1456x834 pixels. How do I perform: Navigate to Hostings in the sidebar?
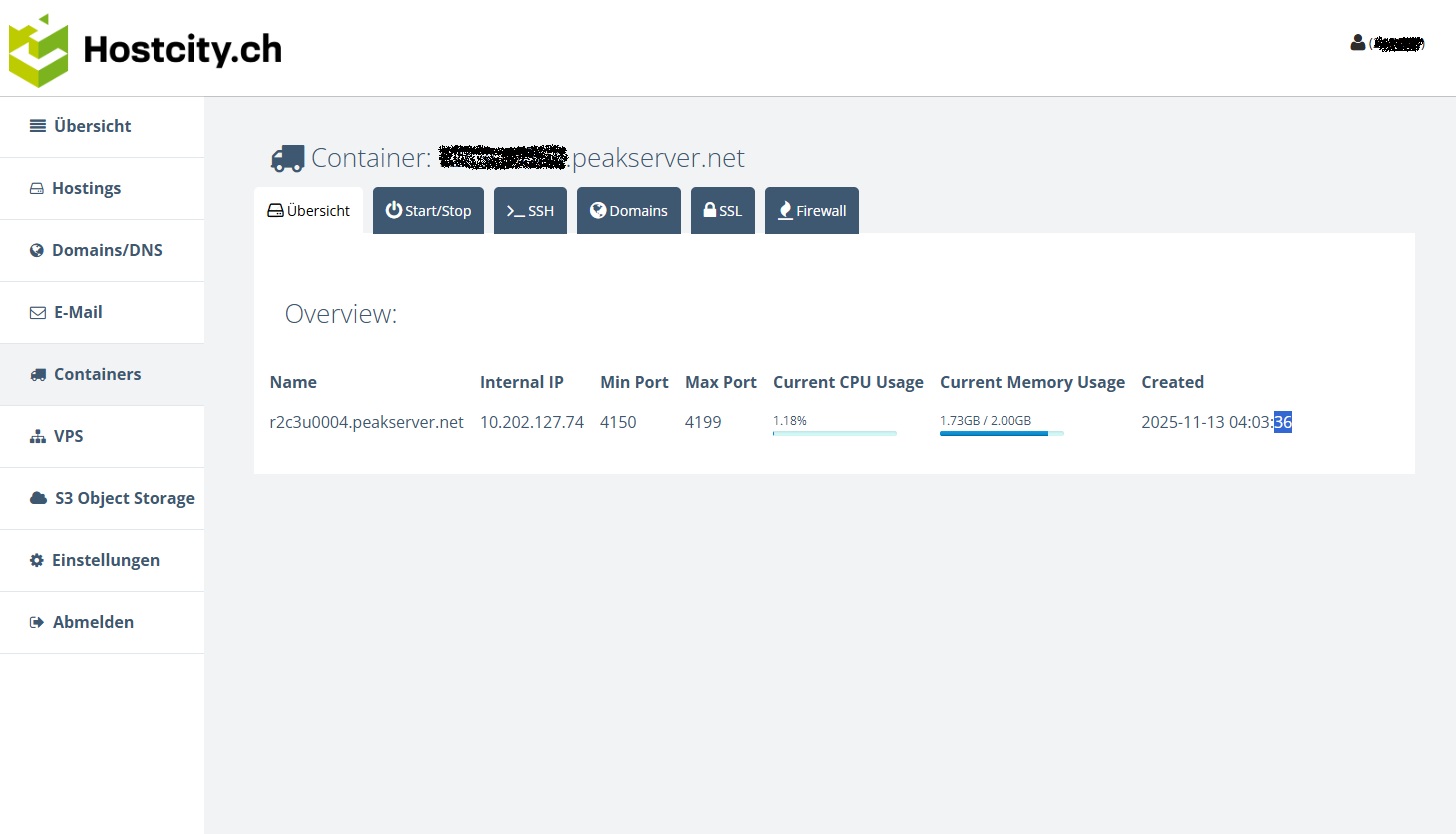(86, 188)
